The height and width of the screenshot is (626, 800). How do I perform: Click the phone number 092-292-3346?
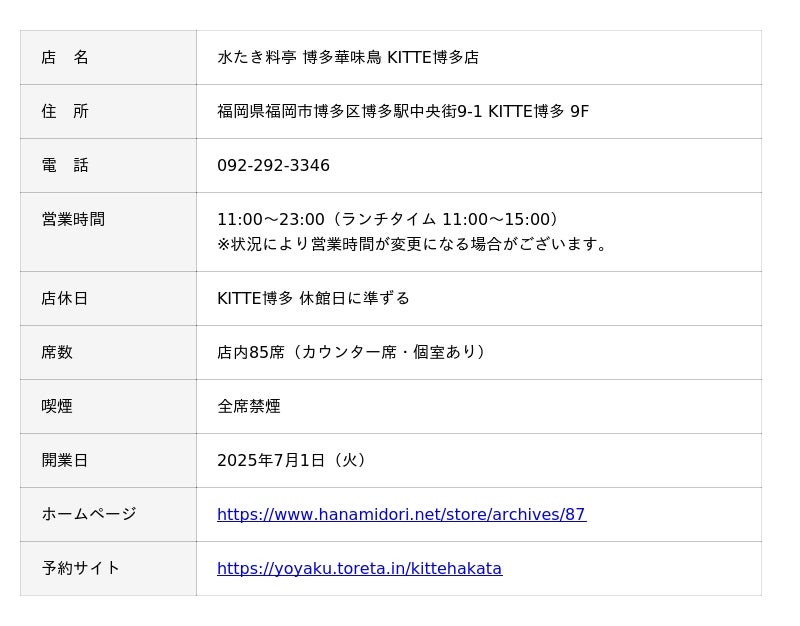pyautogui.click(x=273, y=166)
